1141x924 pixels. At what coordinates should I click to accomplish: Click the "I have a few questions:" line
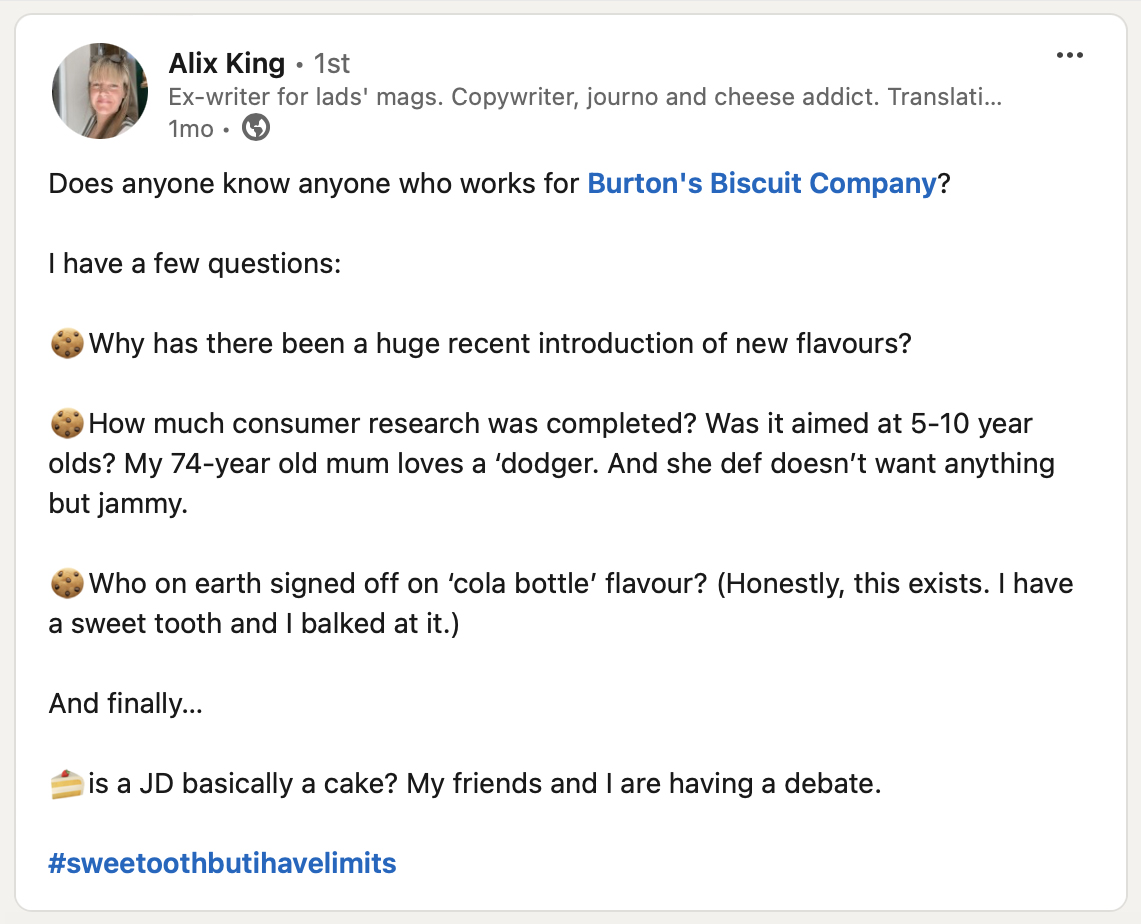point(195,264)
